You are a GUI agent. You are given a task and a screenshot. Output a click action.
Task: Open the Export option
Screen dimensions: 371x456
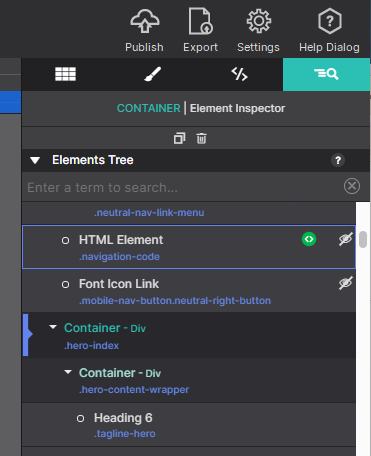coord(200,30)
